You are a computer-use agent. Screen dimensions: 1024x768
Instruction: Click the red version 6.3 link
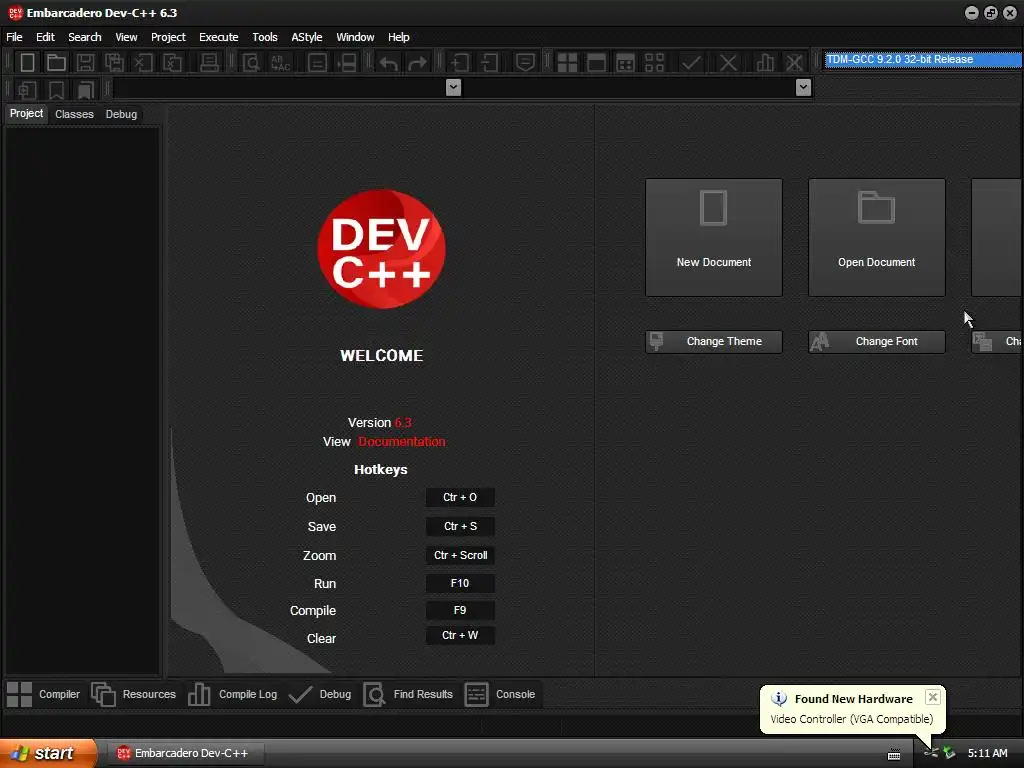click(x=403, y=423)
